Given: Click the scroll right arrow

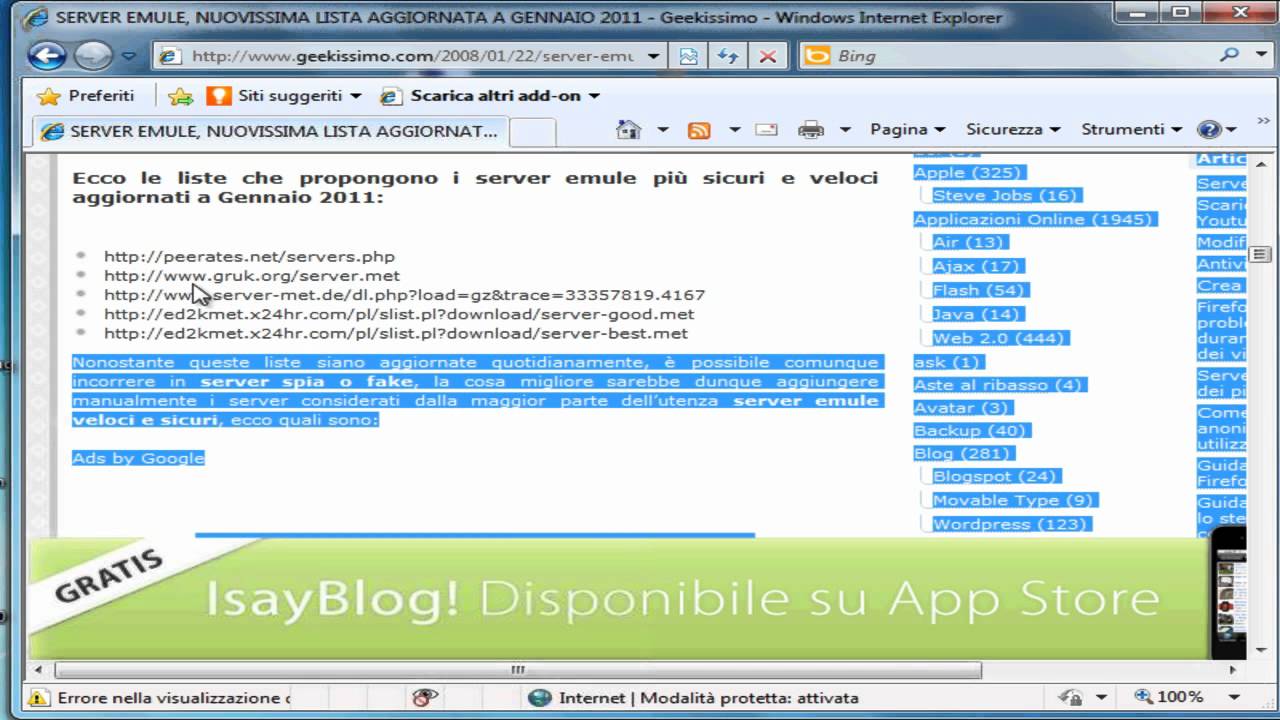Looking at the screenshot, I should click(1233, 670).
